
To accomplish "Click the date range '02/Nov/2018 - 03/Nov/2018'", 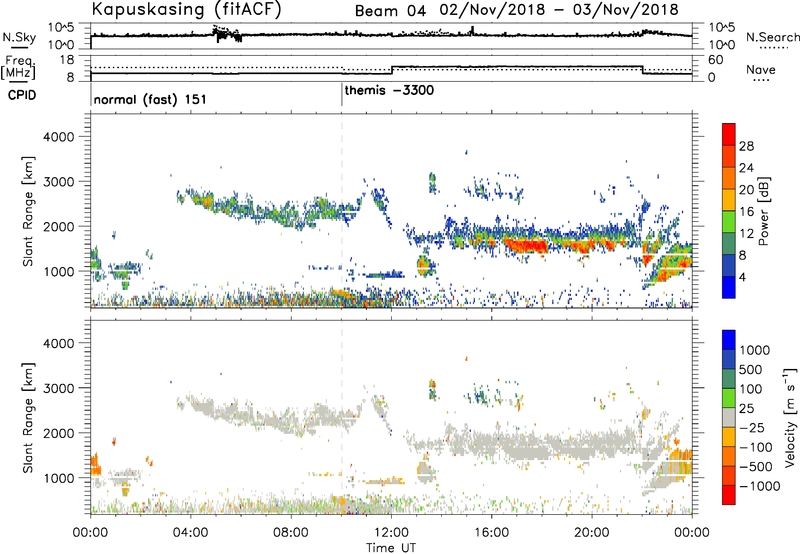I will point(558,10).
